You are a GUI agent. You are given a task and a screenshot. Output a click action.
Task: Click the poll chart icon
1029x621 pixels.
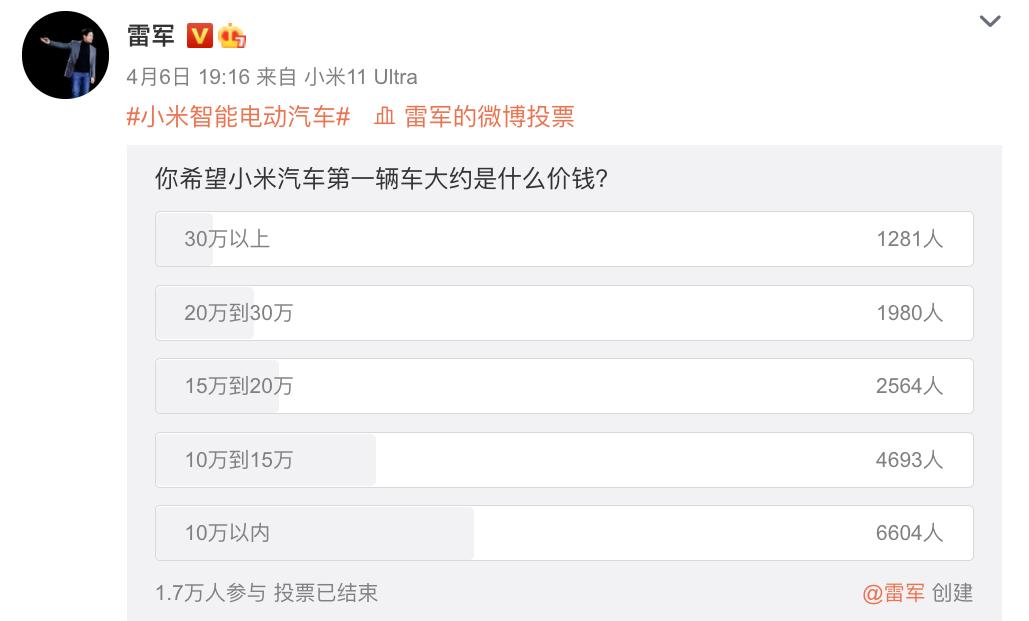tap(385, 117)
